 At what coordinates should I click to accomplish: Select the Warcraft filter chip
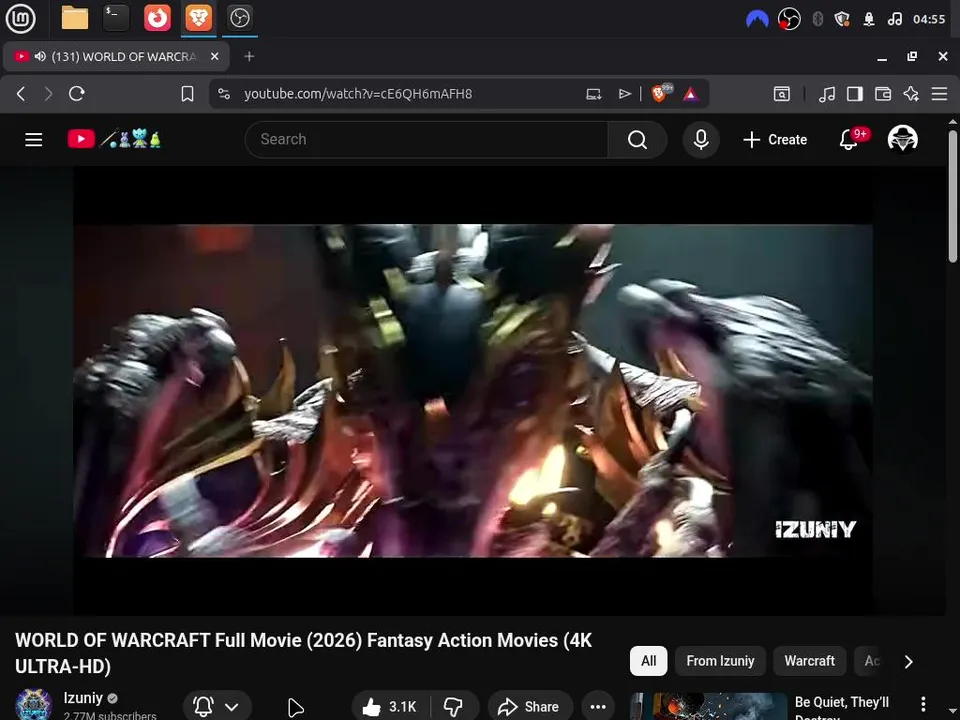pyautogui.click(x=809, y=661)
